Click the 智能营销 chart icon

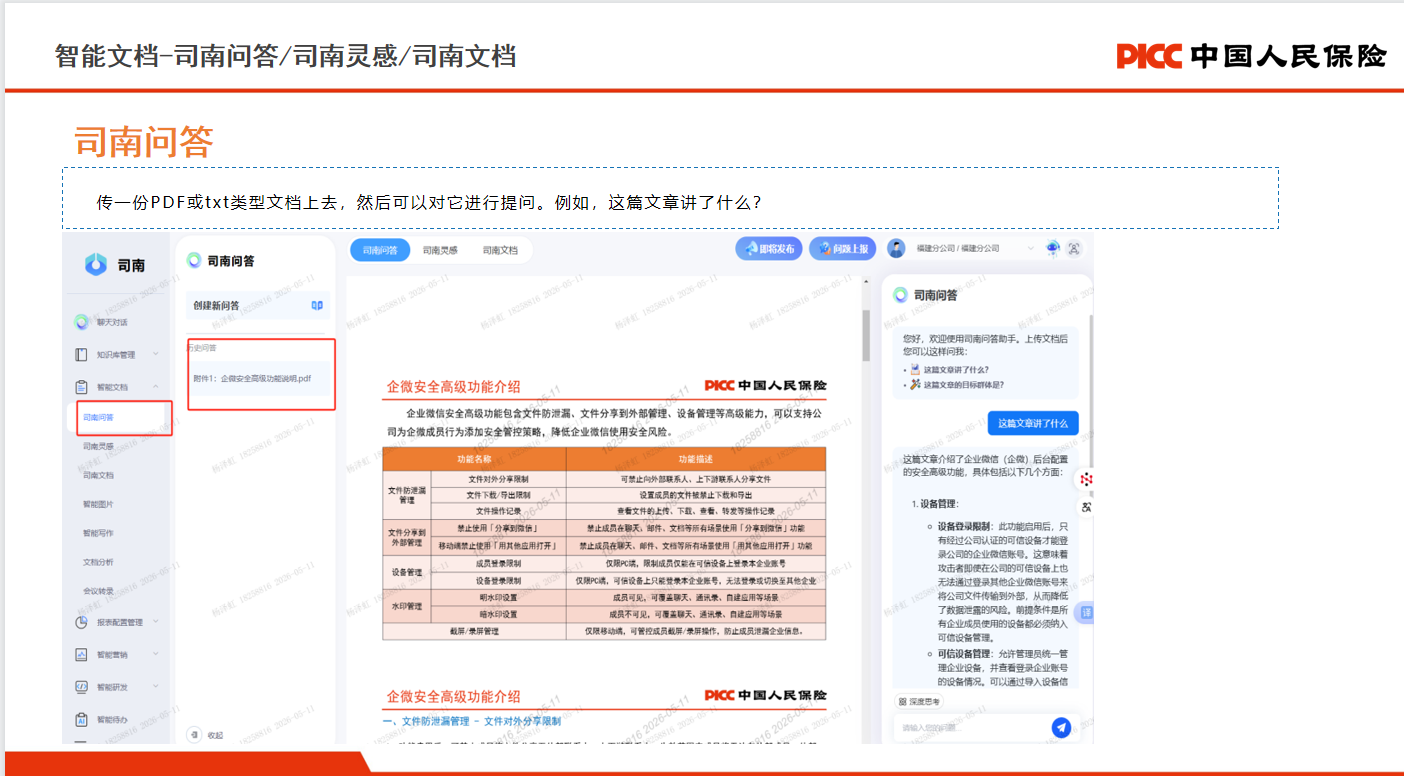click(x=82, y=655)
